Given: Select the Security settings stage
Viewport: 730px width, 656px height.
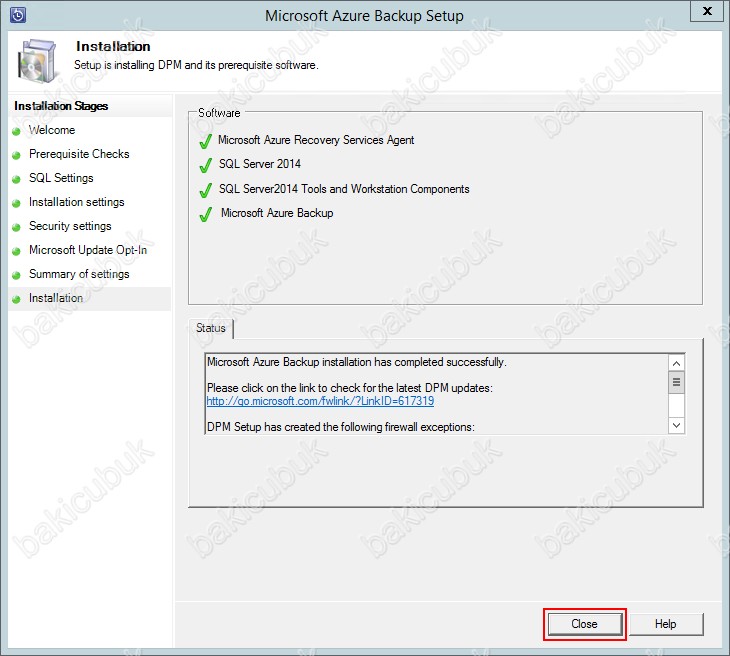Looking at the screenshot, I should click(70, 226).
